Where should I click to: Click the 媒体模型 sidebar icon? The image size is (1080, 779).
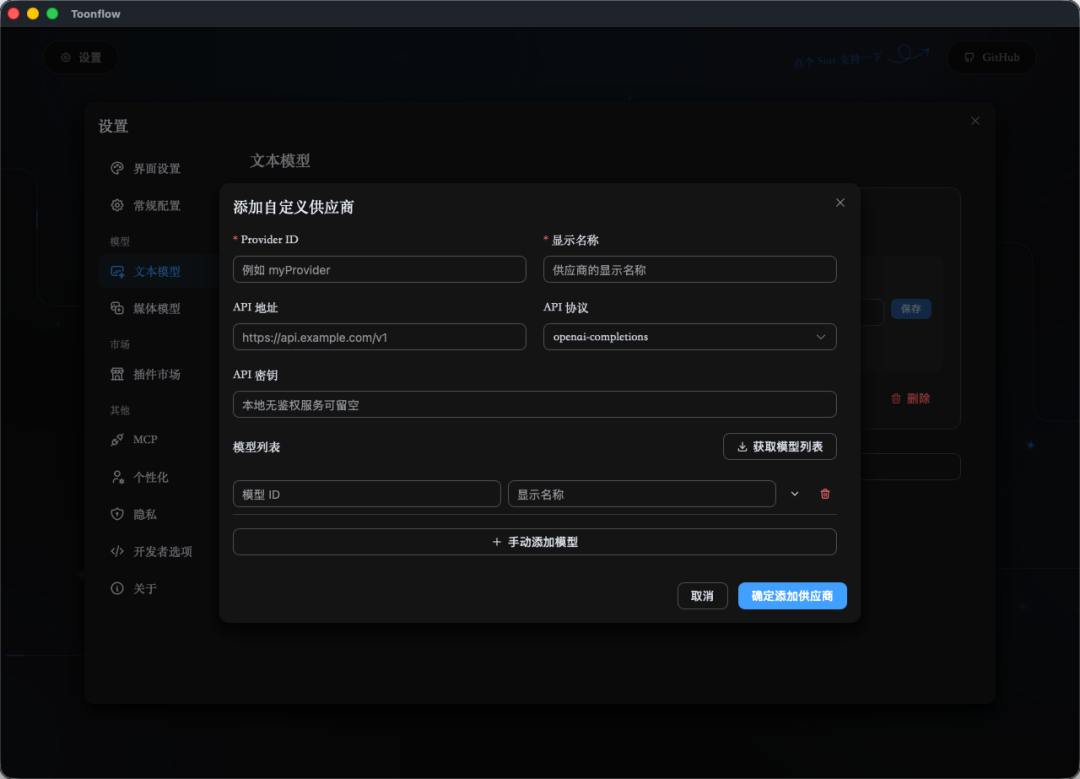[x=117, y=308]
